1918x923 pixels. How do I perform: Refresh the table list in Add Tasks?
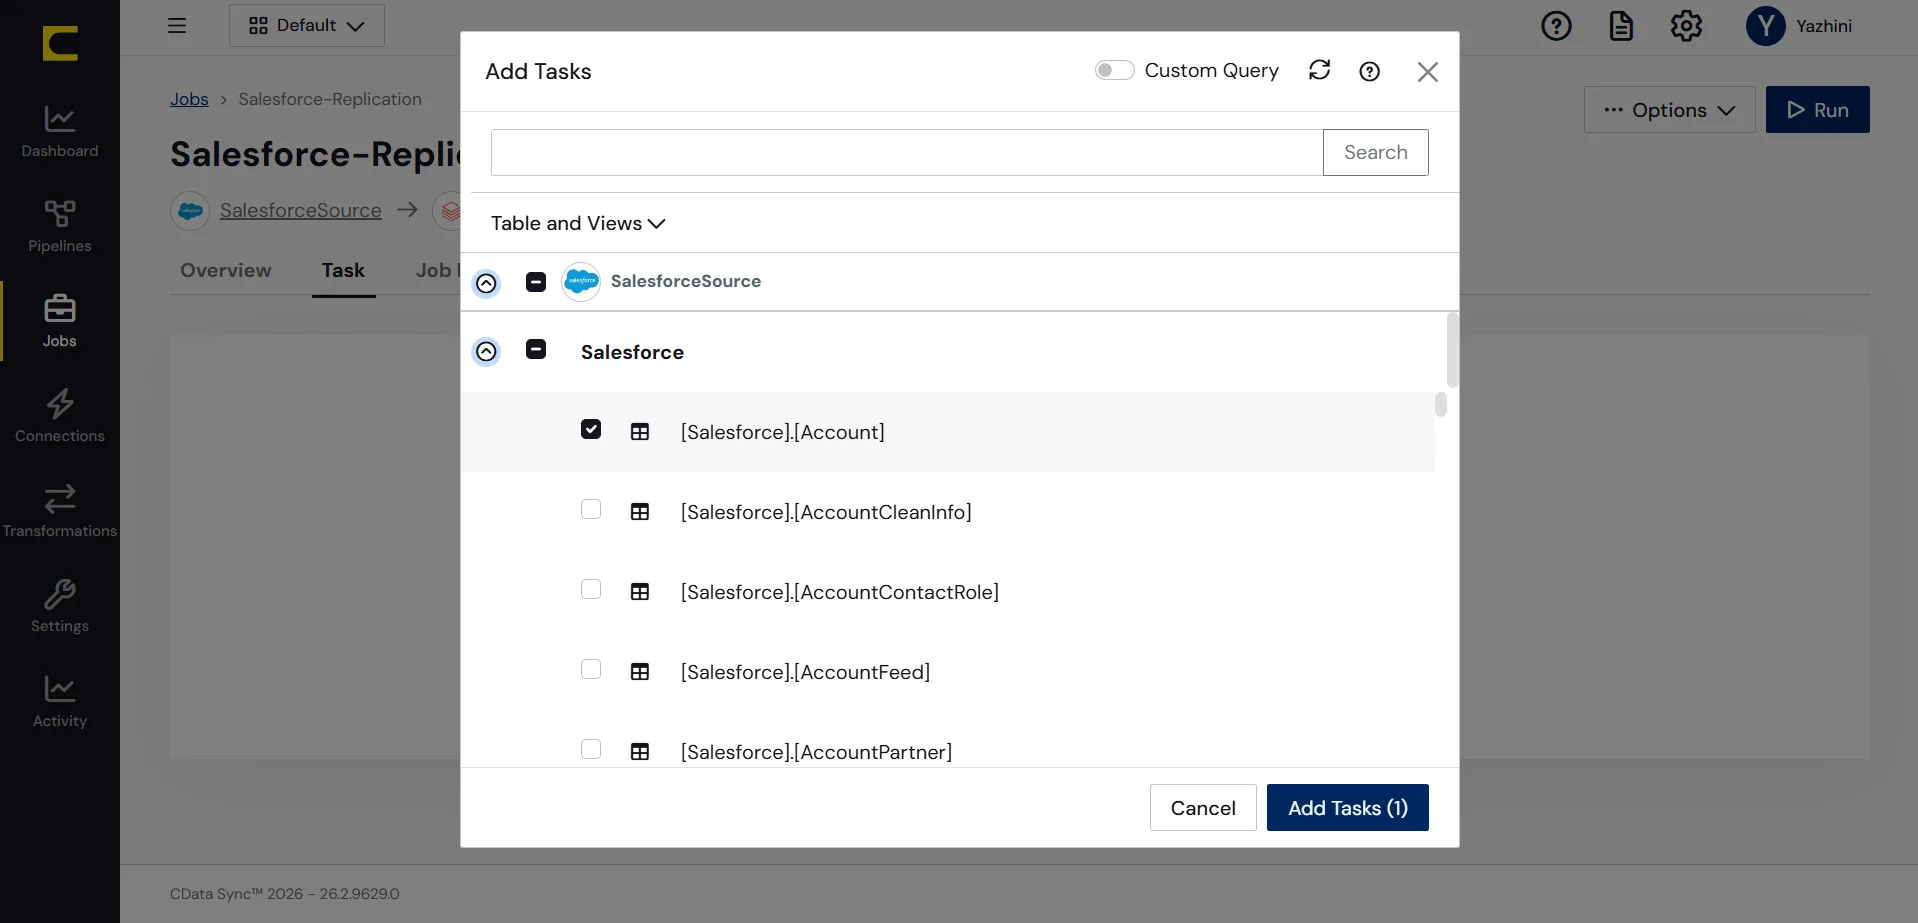tap(1320, 70)
